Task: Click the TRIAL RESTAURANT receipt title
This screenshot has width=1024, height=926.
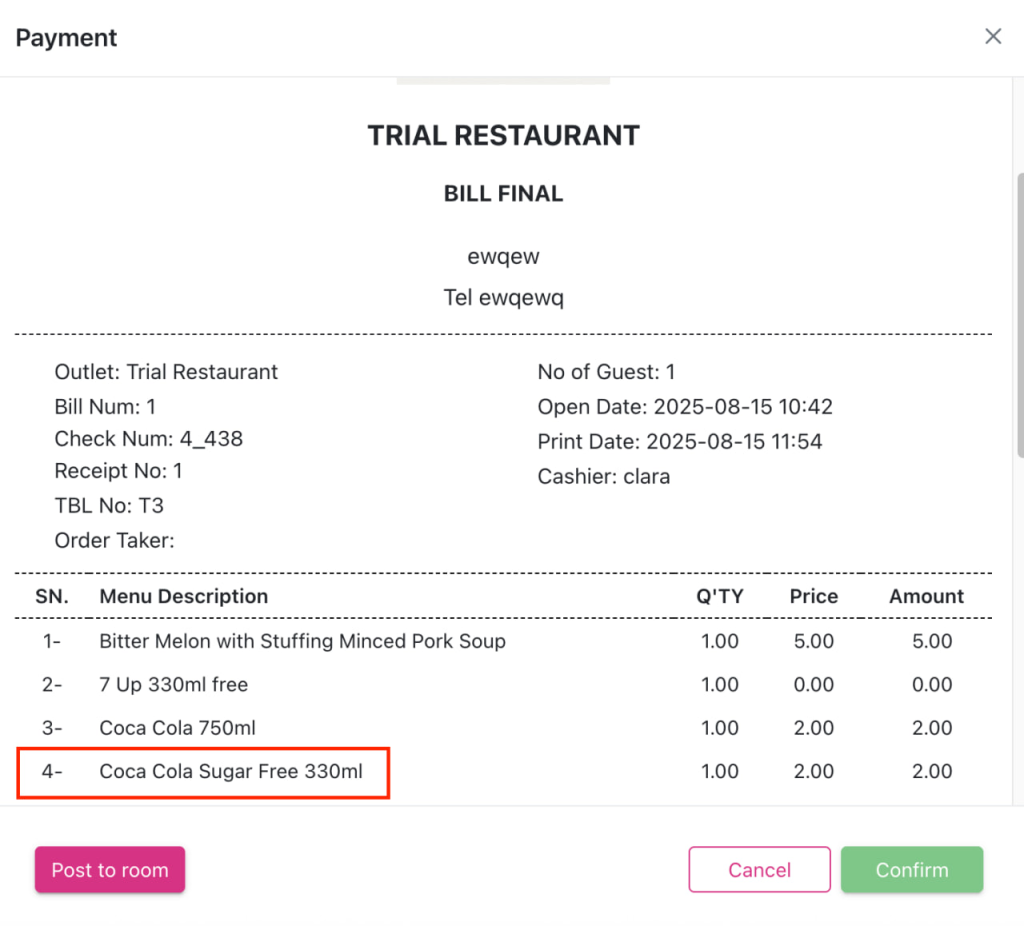Action: pos(503,136)
